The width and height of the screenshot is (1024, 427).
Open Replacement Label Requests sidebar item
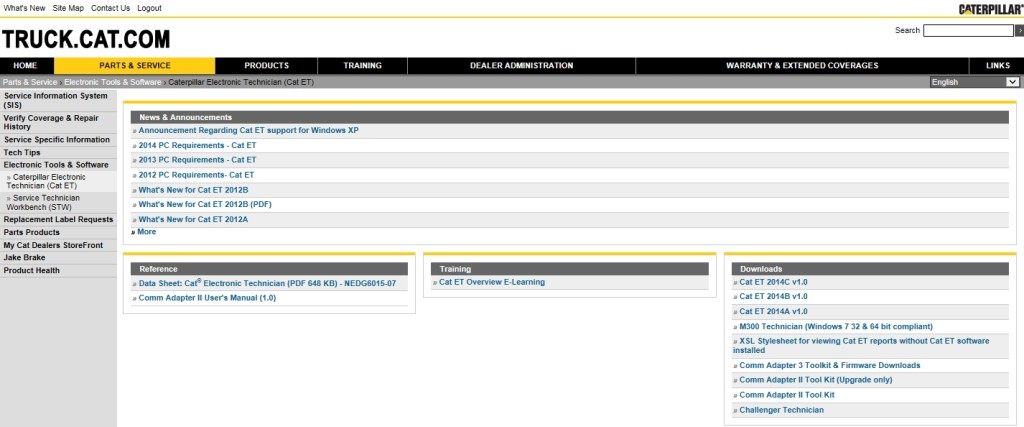pyautogui.click(x=58, y=220)
